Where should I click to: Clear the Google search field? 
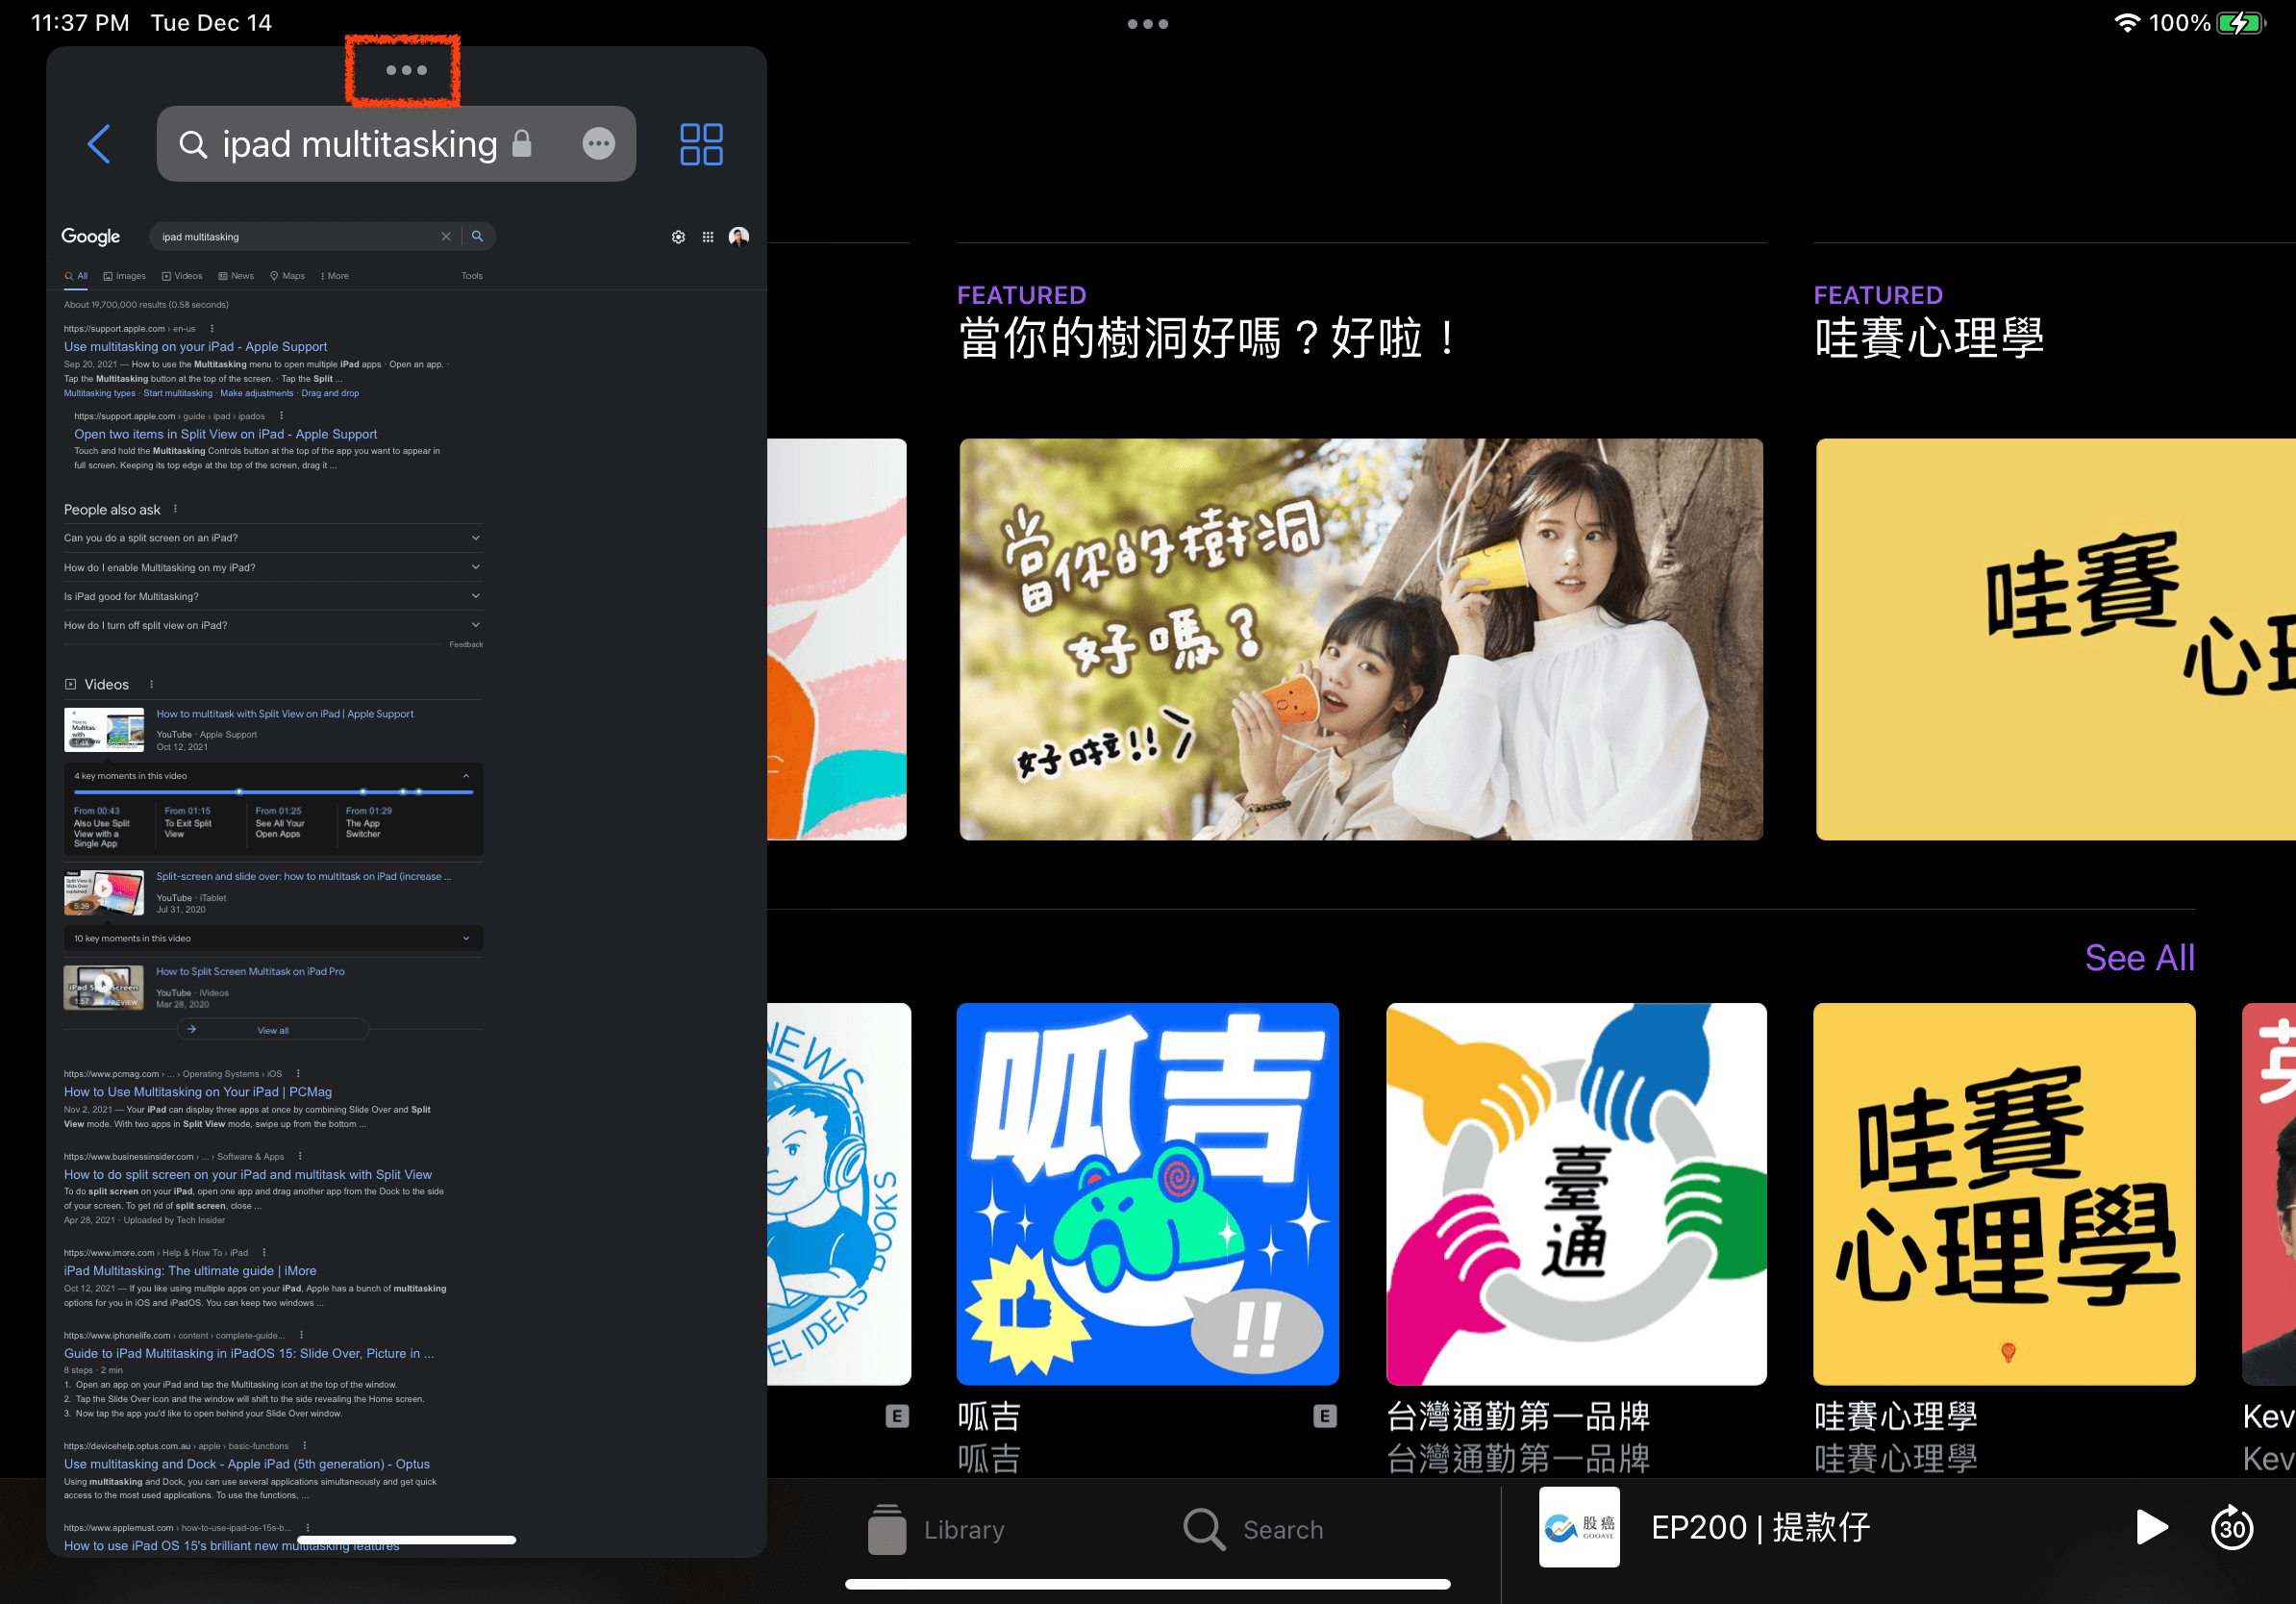(x=446, y=236)
